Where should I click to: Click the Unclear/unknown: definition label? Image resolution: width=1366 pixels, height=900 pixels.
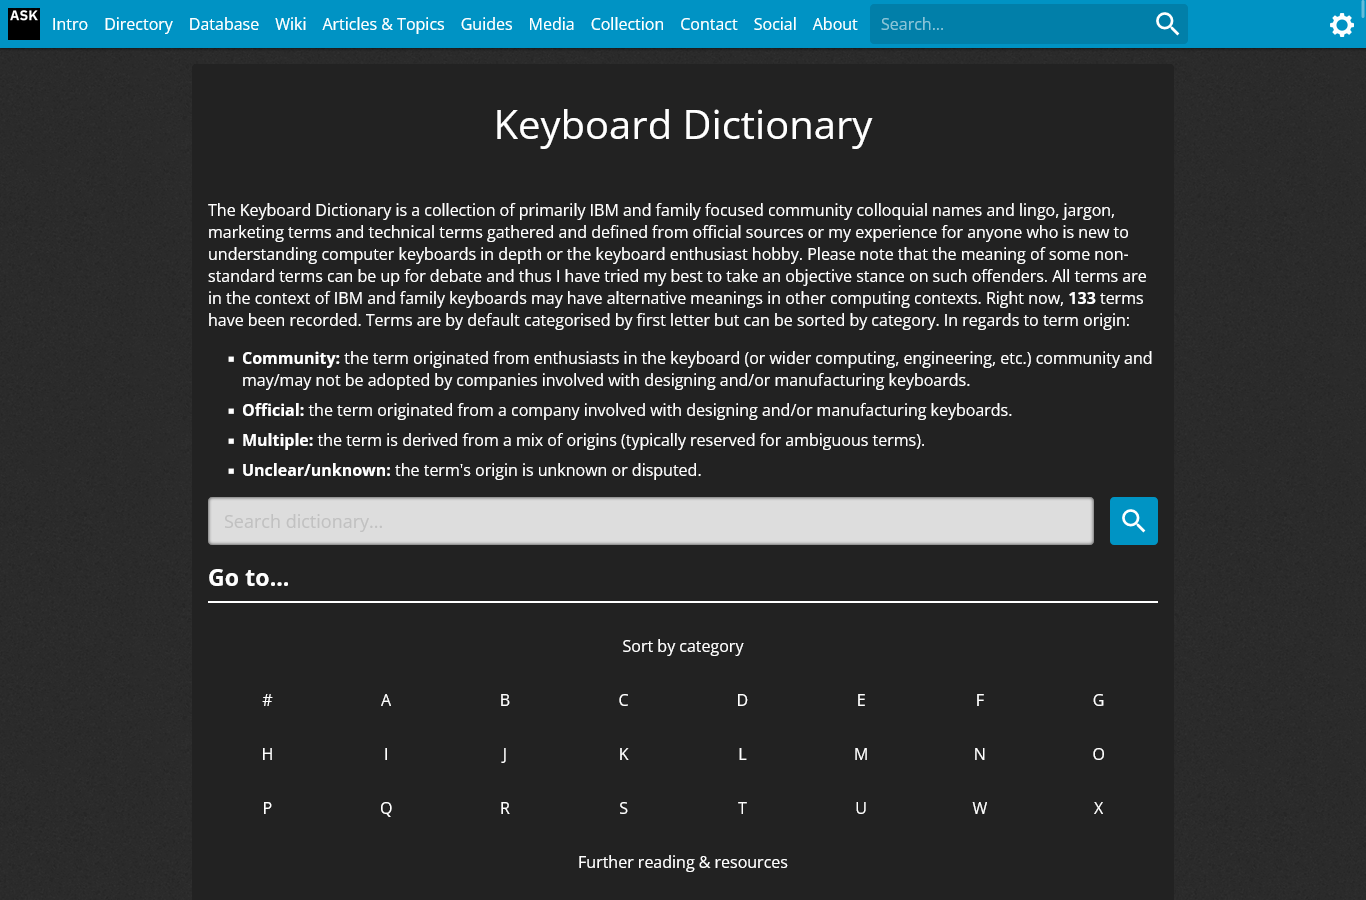point(316,470)
